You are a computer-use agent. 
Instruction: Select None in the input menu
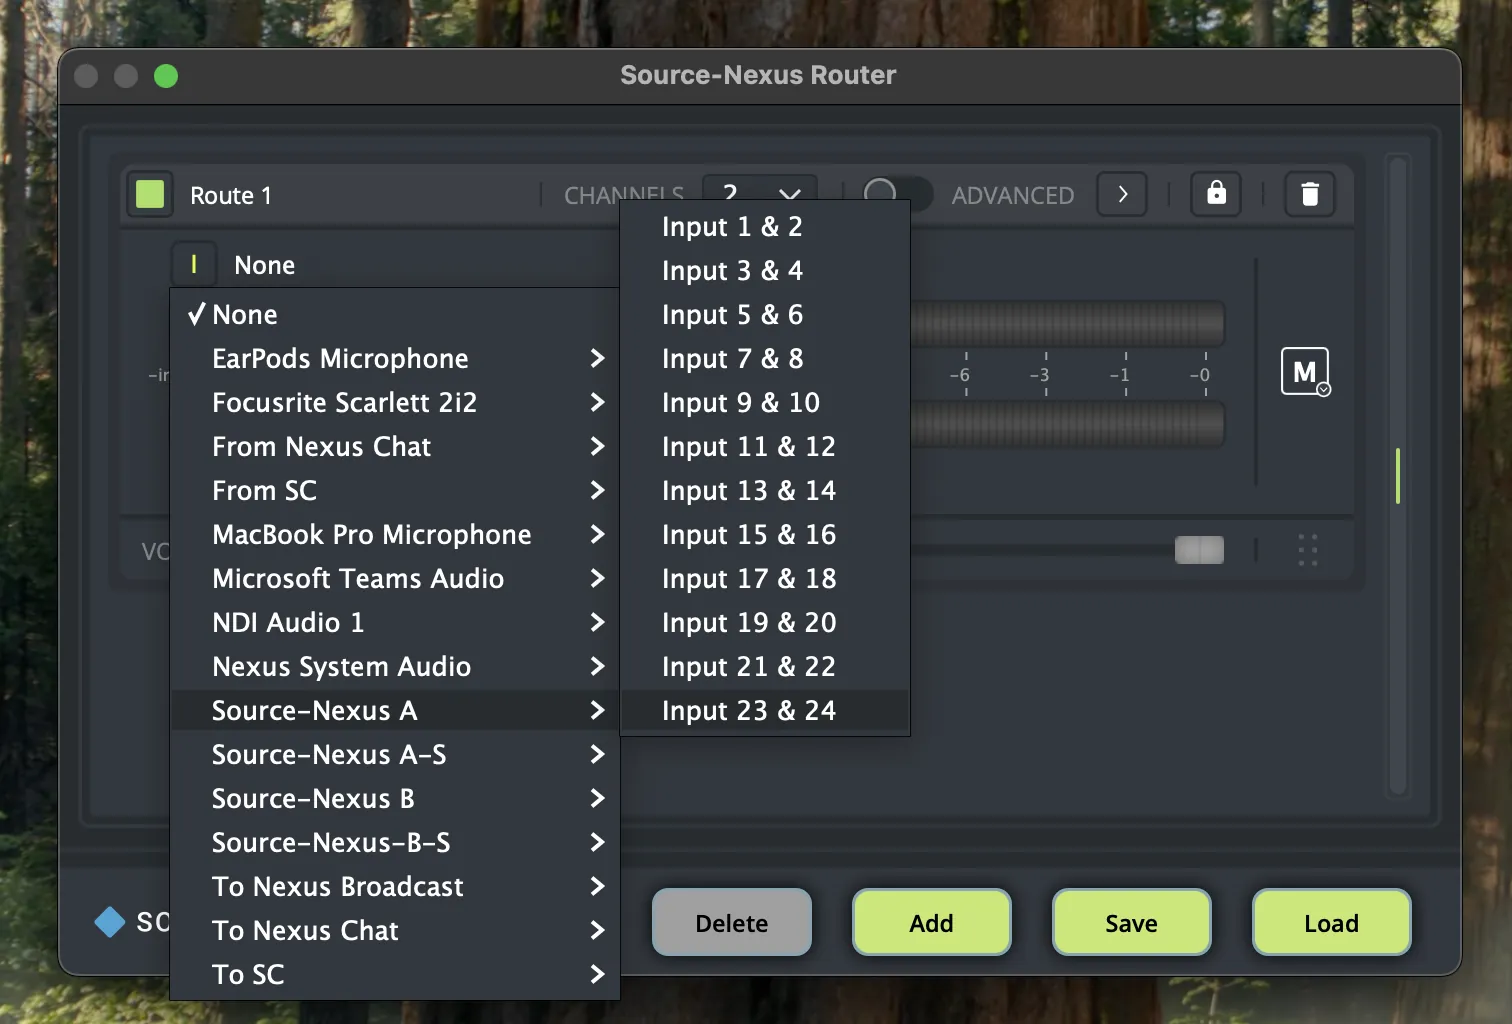point(395,314)
